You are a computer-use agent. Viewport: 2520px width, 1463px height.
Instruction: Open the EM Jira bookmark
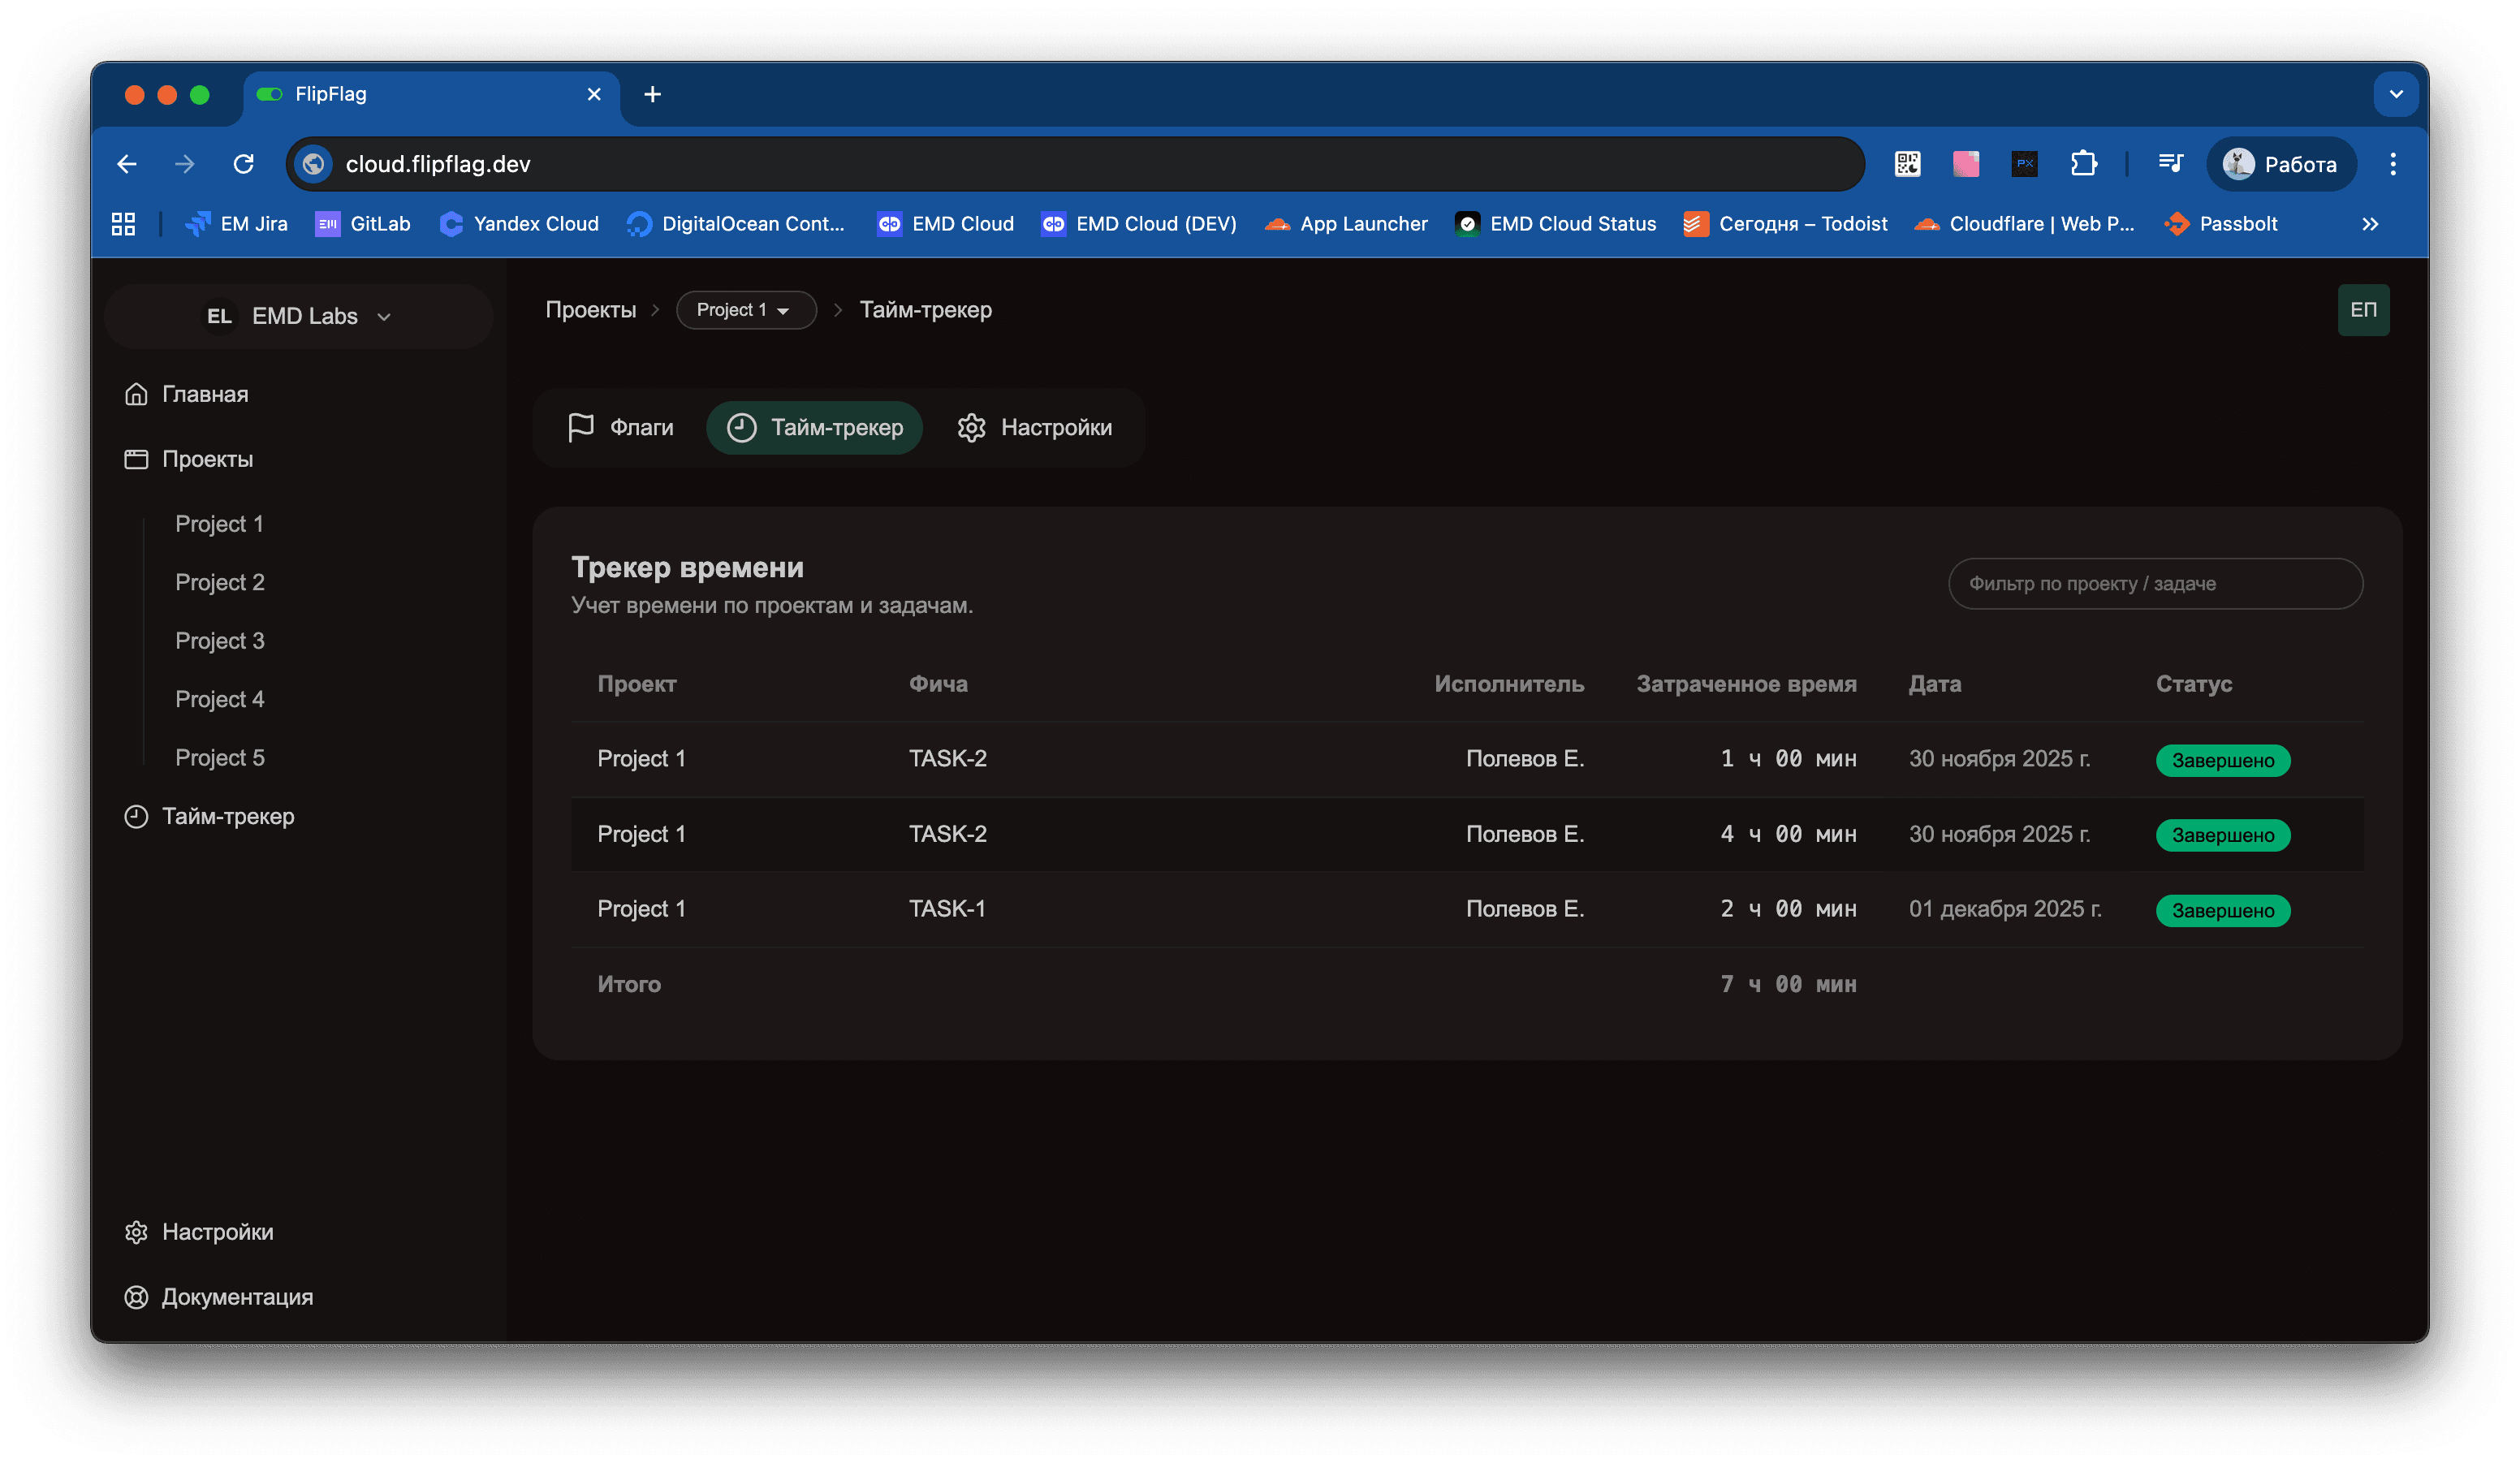pos(237,224)
